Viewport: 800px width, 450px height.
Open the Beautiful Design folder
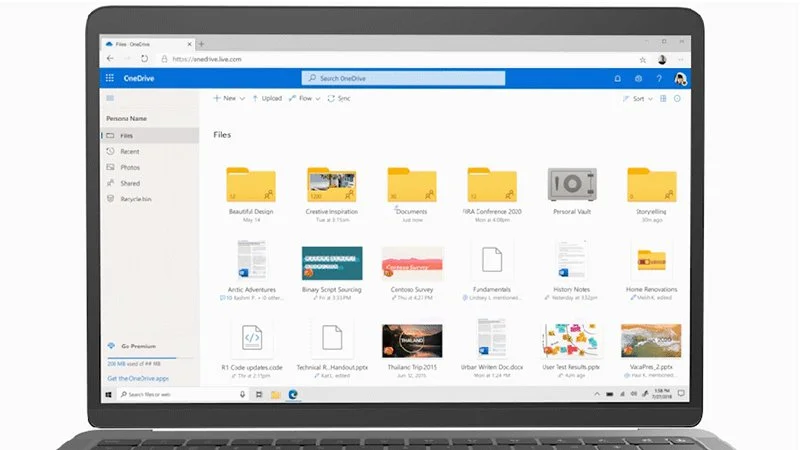[251, 185]
